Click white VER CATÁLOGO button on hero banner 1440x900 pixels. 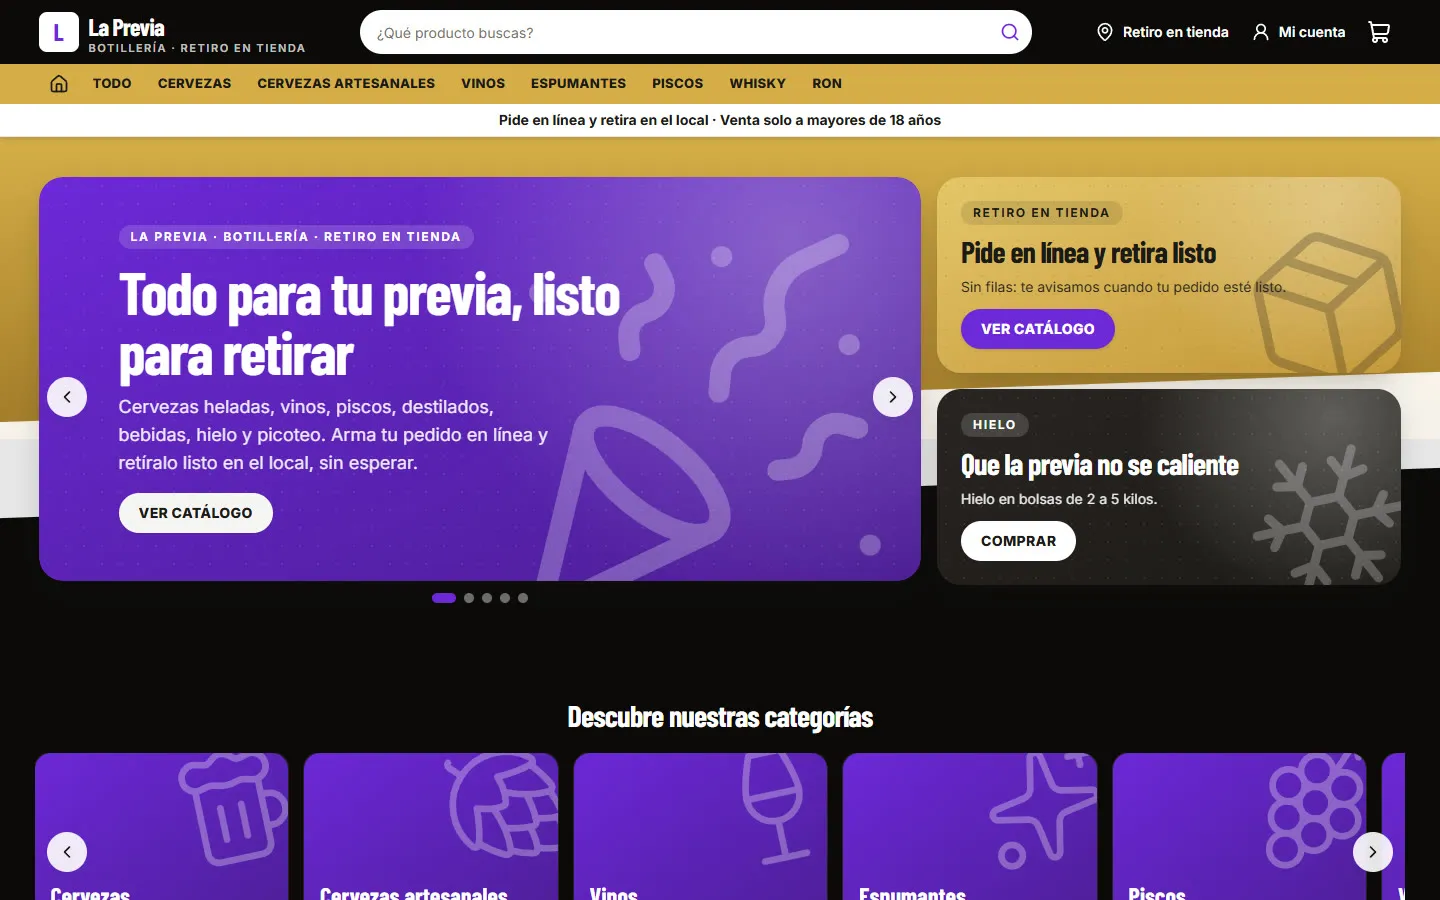coord(196,513)
